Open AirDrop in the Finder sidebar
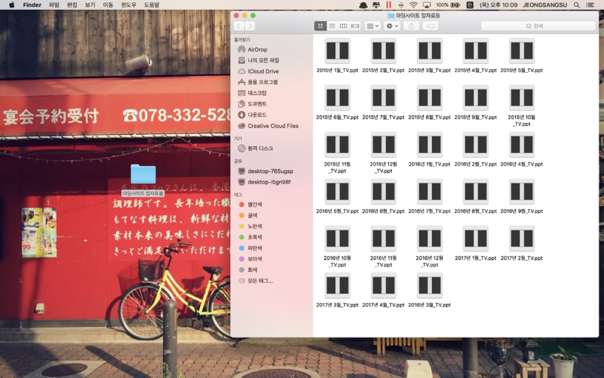 [x=253, y=49]
